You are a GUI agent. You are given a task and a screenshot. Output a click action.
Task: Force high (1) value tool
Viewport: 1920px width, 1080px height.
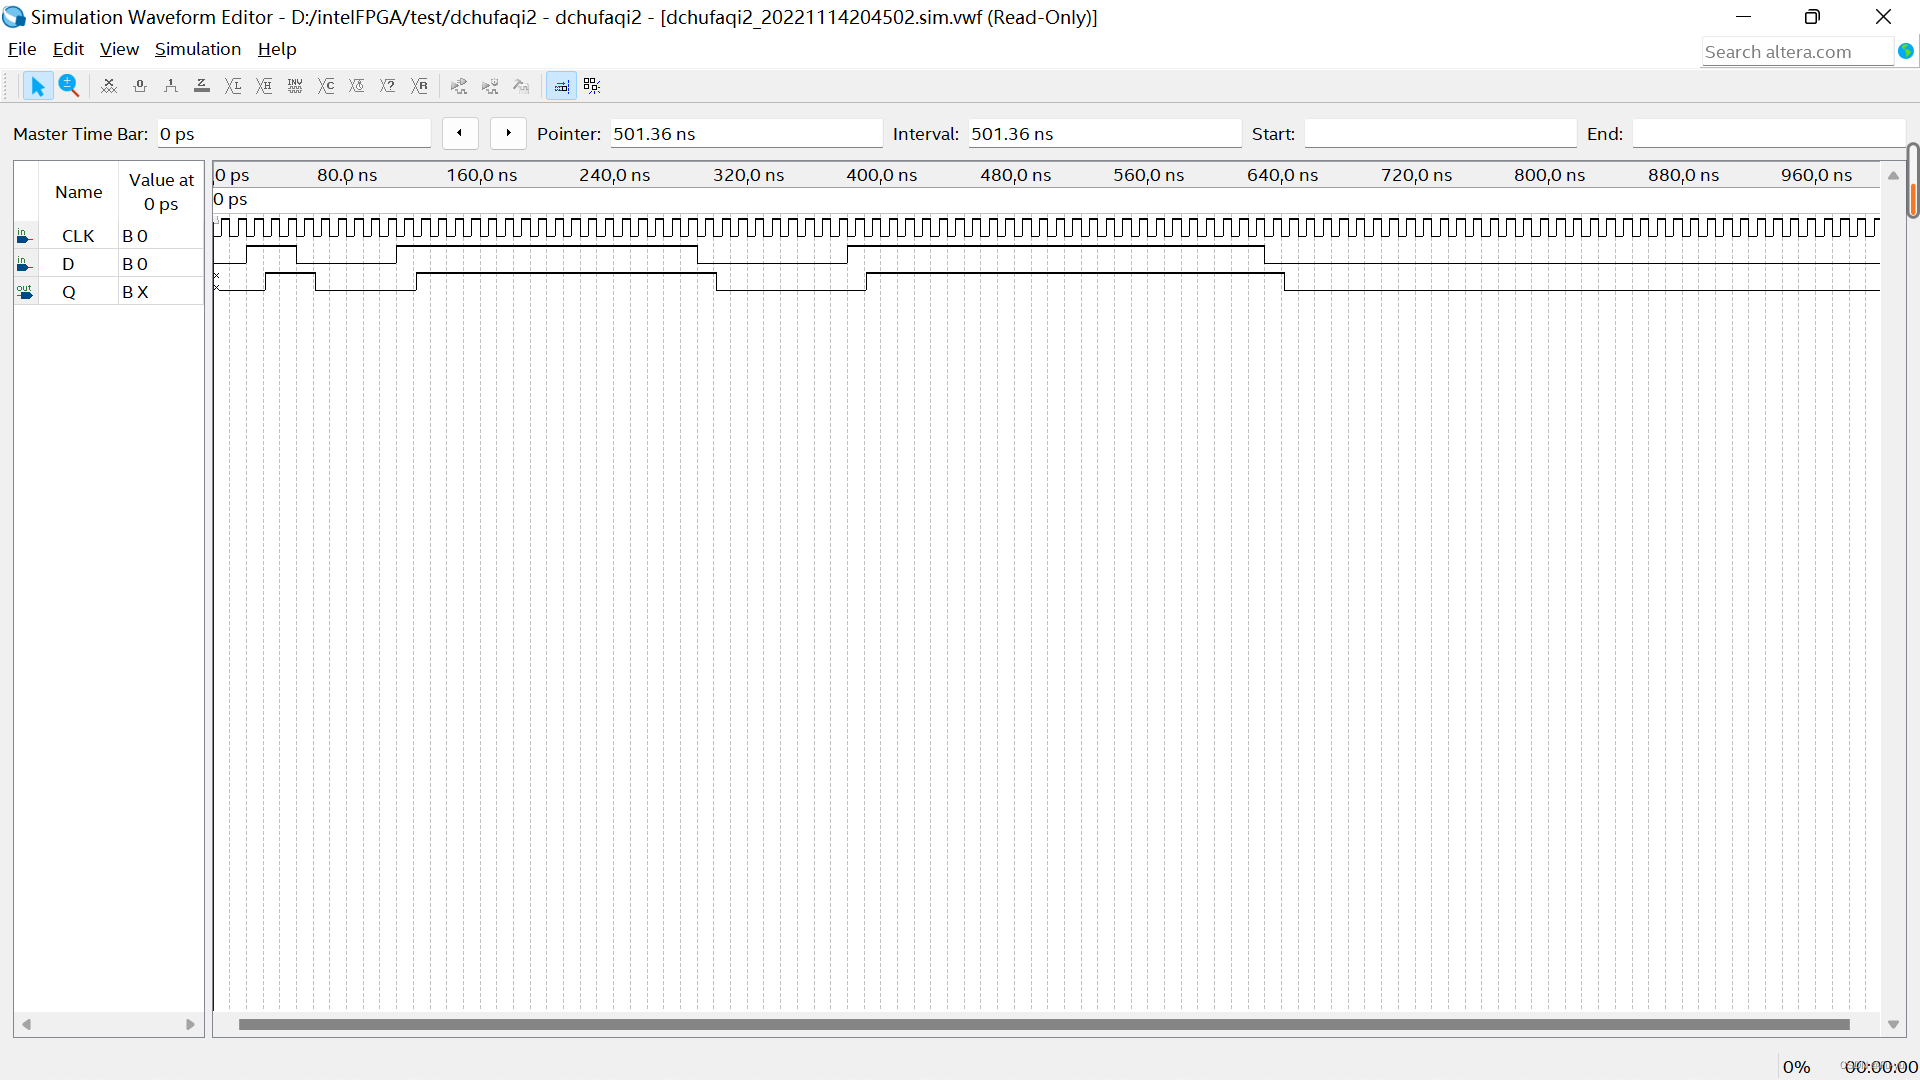click(171, 86)
